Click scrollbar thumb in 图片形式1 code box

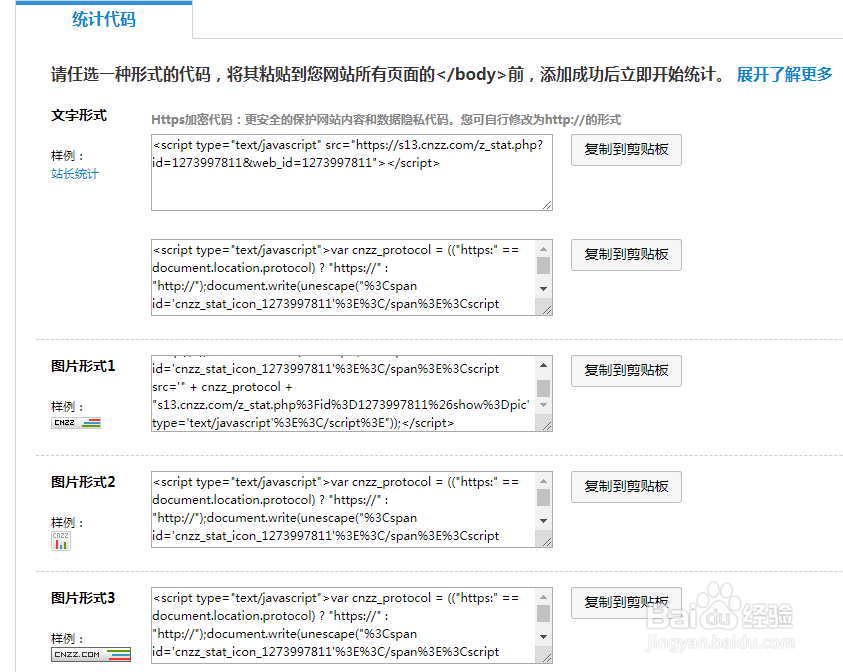[x=544, y=388]
